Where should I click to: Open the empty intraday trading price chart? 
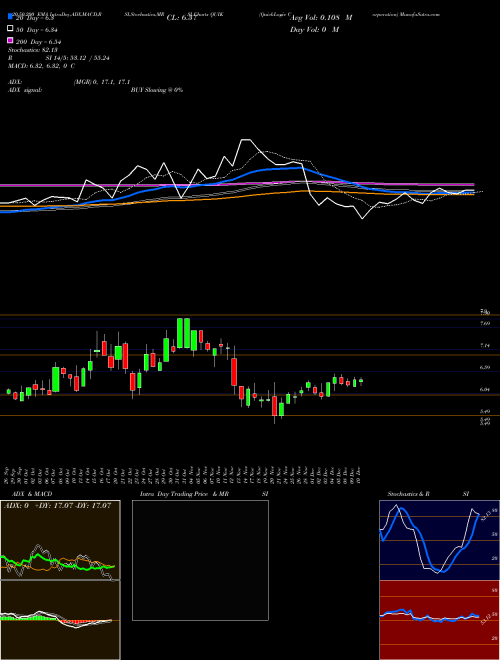coord(200,560)
